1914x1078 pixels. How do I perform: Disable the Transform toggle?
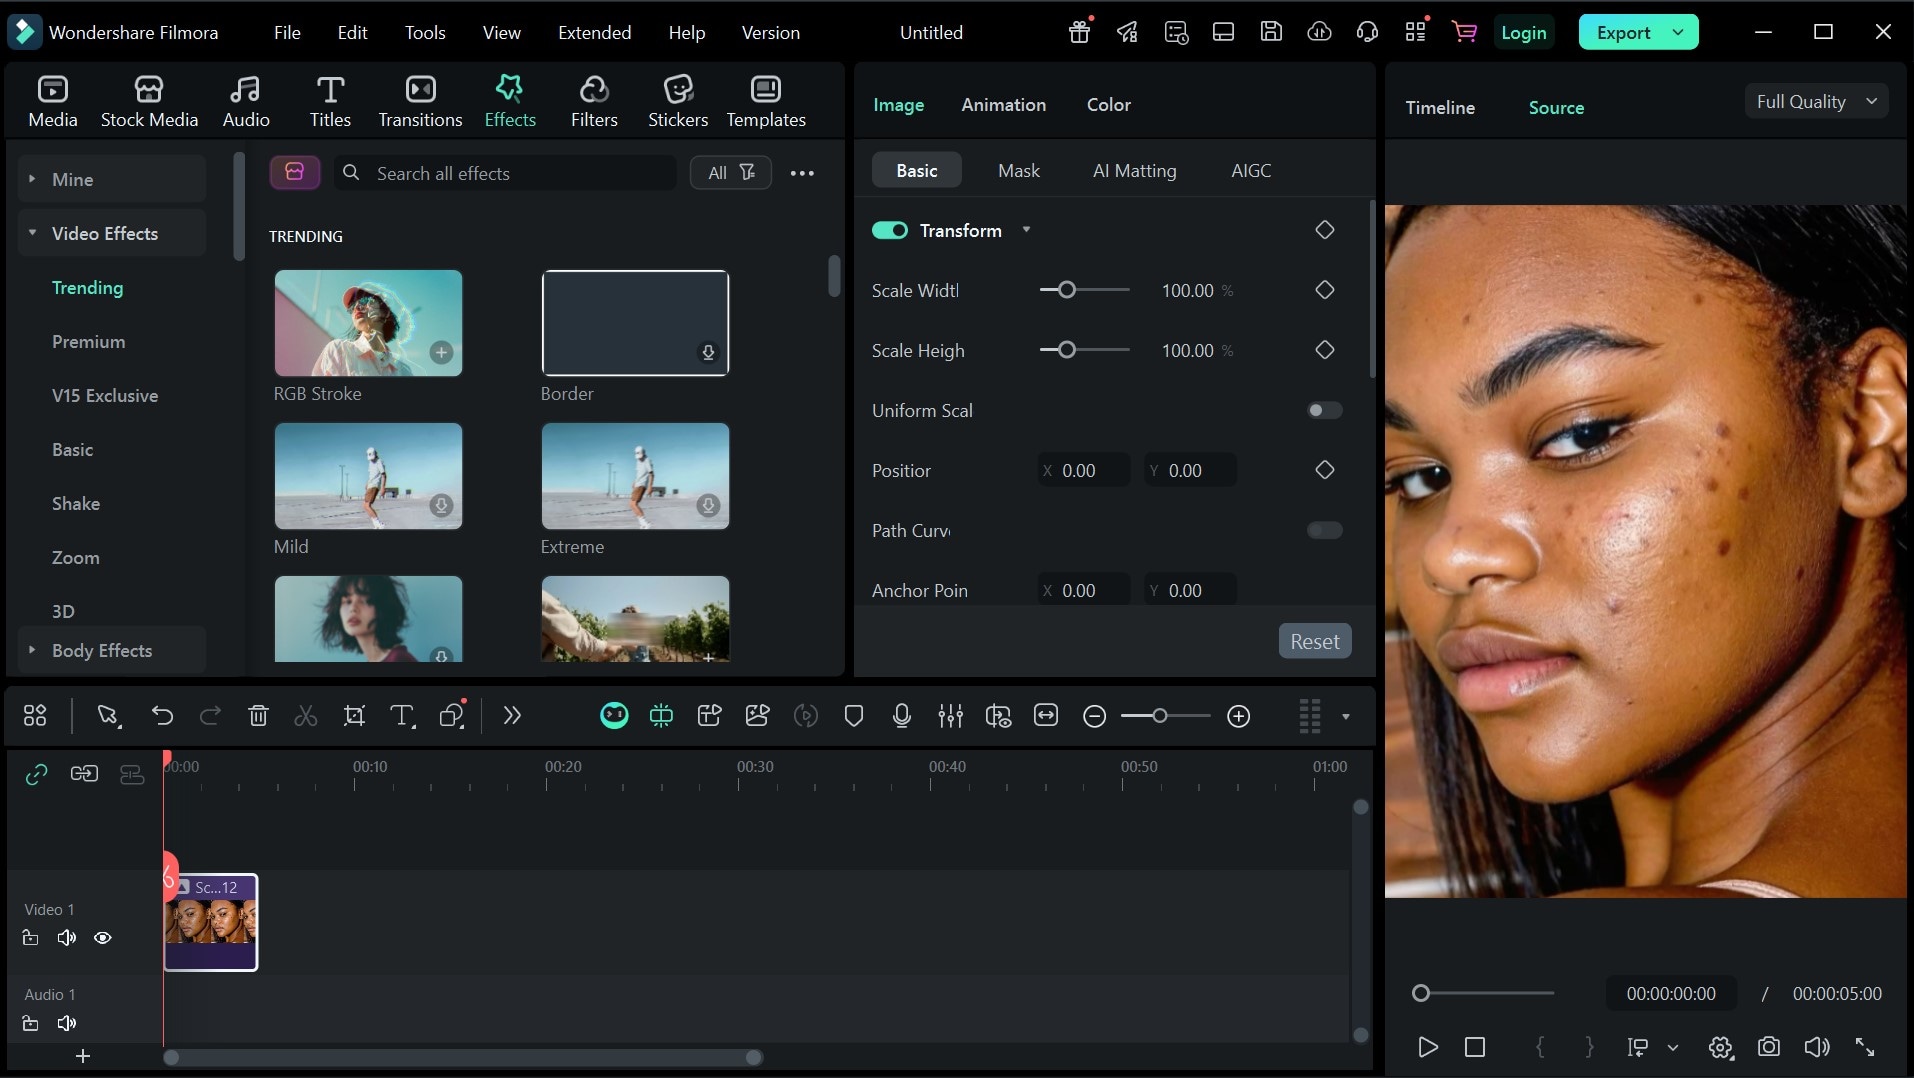click(889, 231)
